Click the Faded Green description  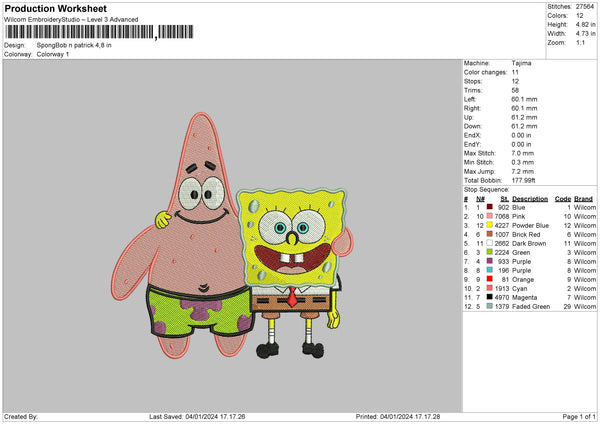click(x=531, y=307)
